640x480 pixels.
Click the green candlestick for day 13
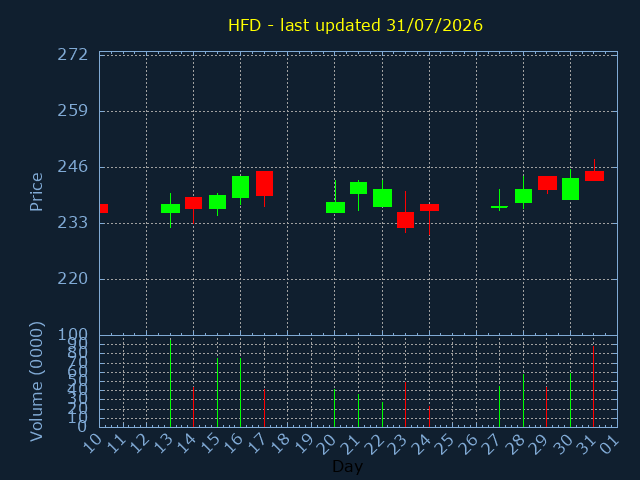pyautogui.click(x=170, y=209)
